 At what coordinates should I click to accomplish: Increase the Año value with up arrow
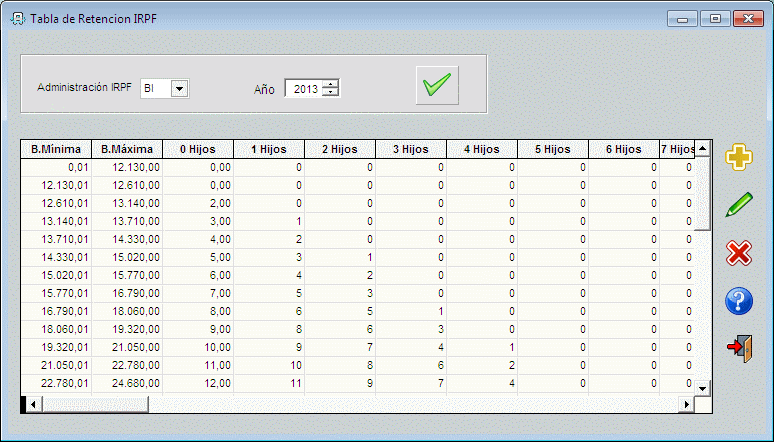(x=331, y=84)
